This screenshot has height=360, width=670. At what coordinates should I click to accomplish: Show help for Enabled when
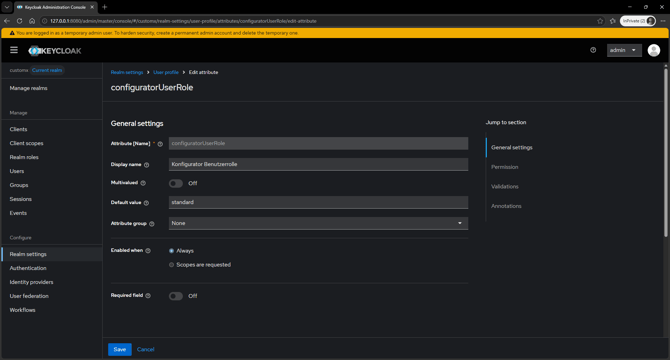click(x=148, y=251)
